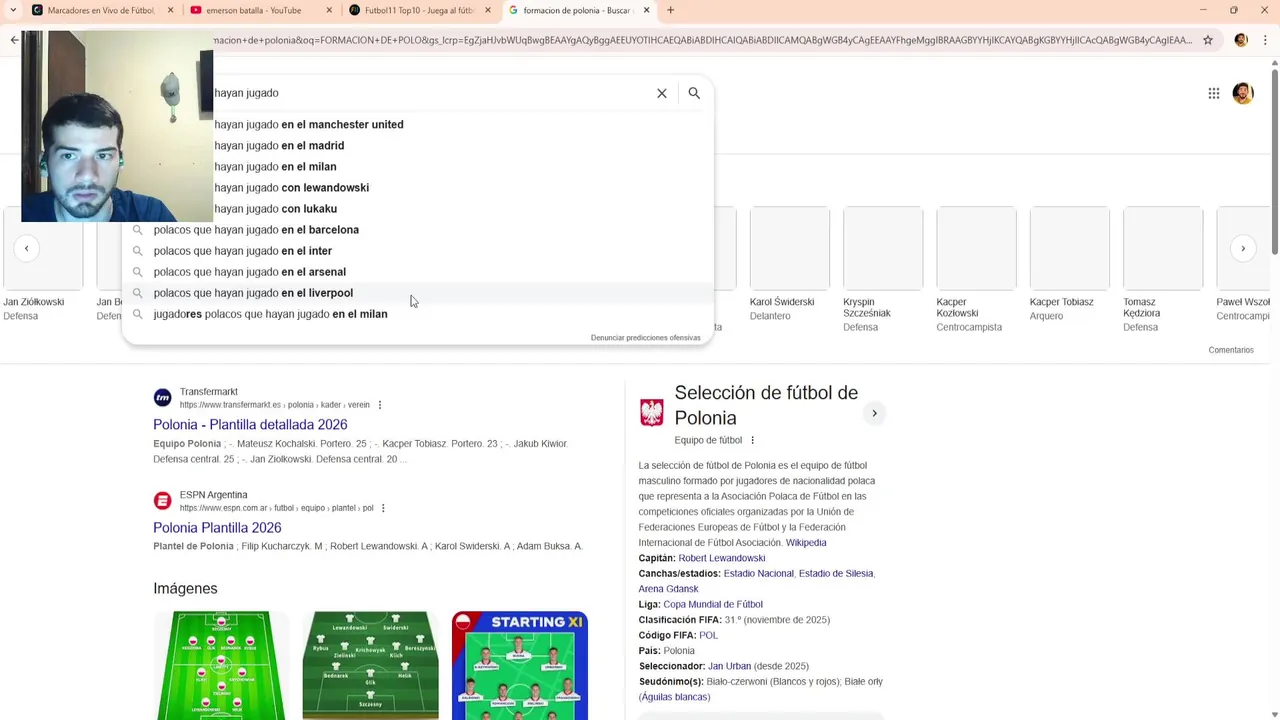The height and width of the screenshot is (720, 1280).
Task: Close the 'formacion de polonia' tab
Action: (x=646, y=10)
